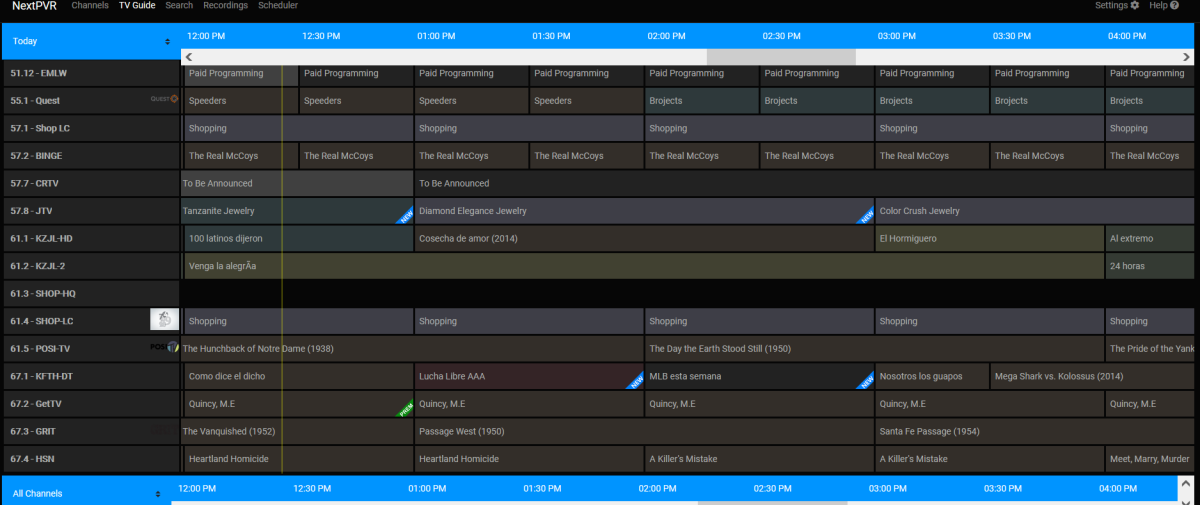Click the left arrow of top scrollbar
Screen dimensions: 1200x505
tap(188, 57)
